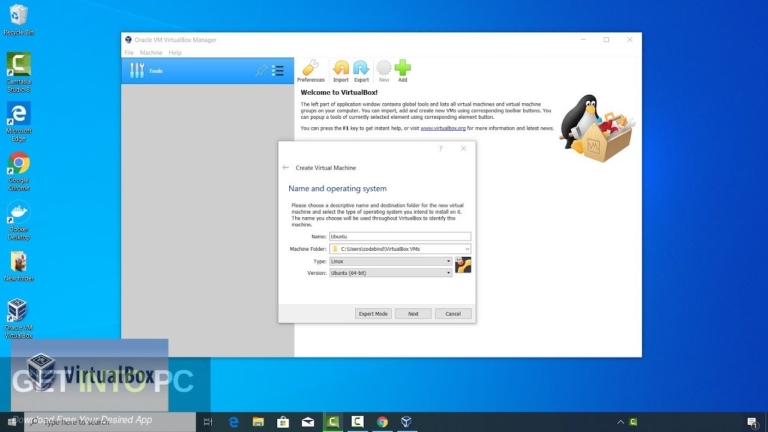
Task: Select the Tools entry in left panel
Action: pos(208,71)
